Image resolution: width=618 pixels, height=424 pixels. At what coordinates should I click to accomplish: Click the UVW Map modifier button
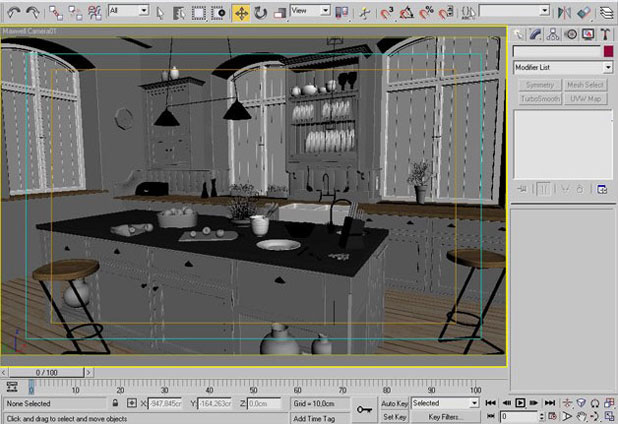585,99
